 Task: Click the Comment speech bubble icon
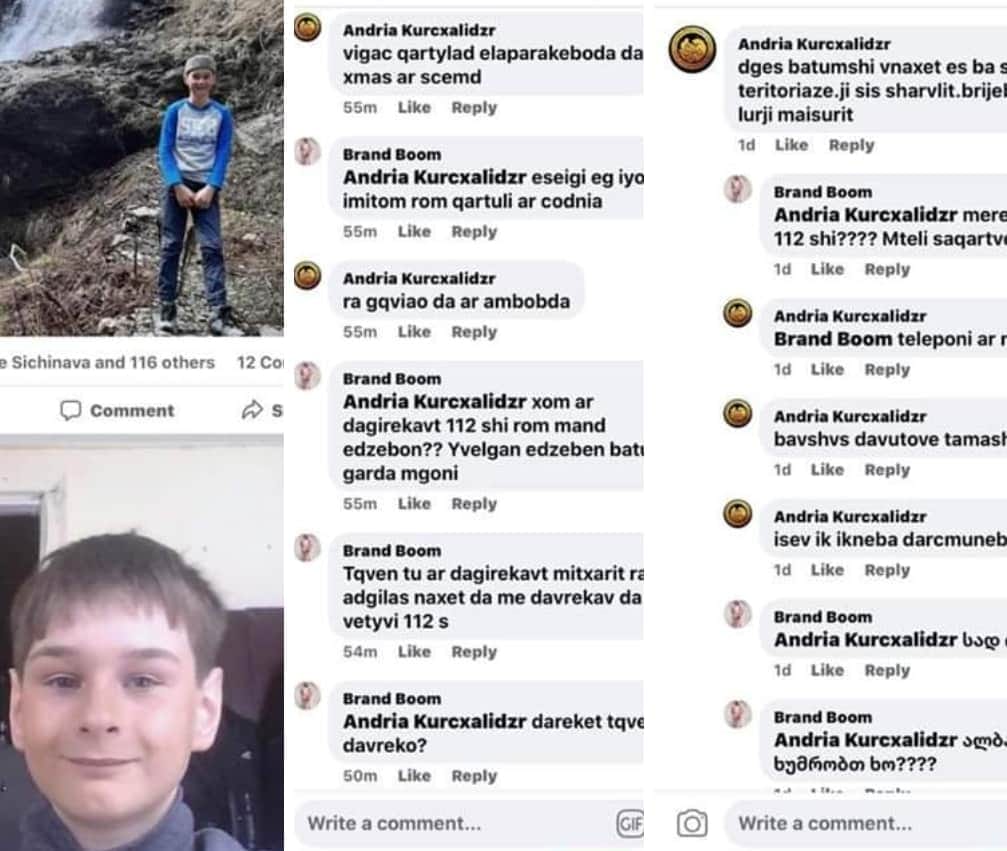[71, 410]
